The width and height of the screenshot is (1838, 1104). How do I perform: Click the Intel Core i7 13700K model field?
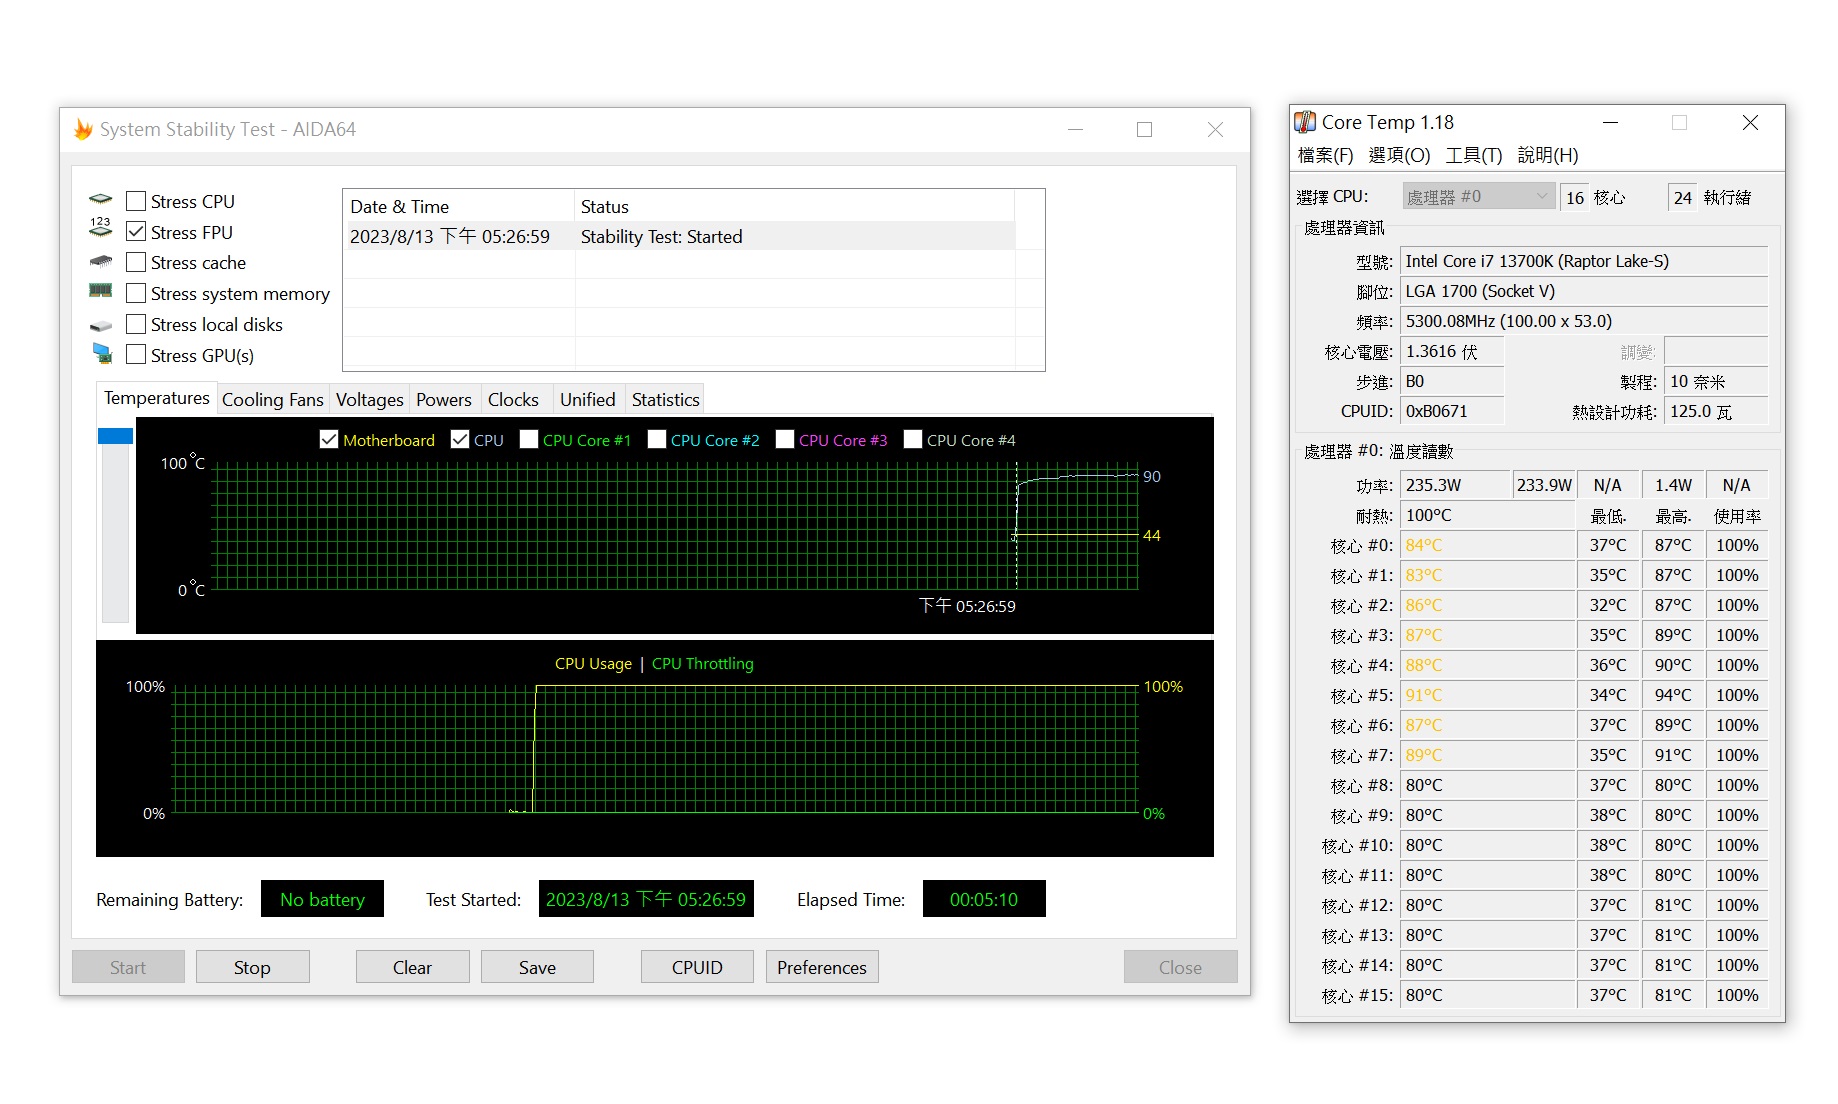tap(1584, 261)
